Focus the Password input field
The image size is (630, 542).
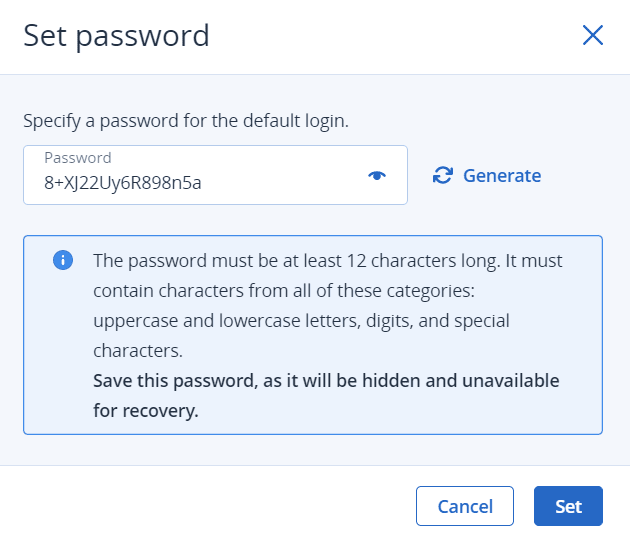click(215, 175)
